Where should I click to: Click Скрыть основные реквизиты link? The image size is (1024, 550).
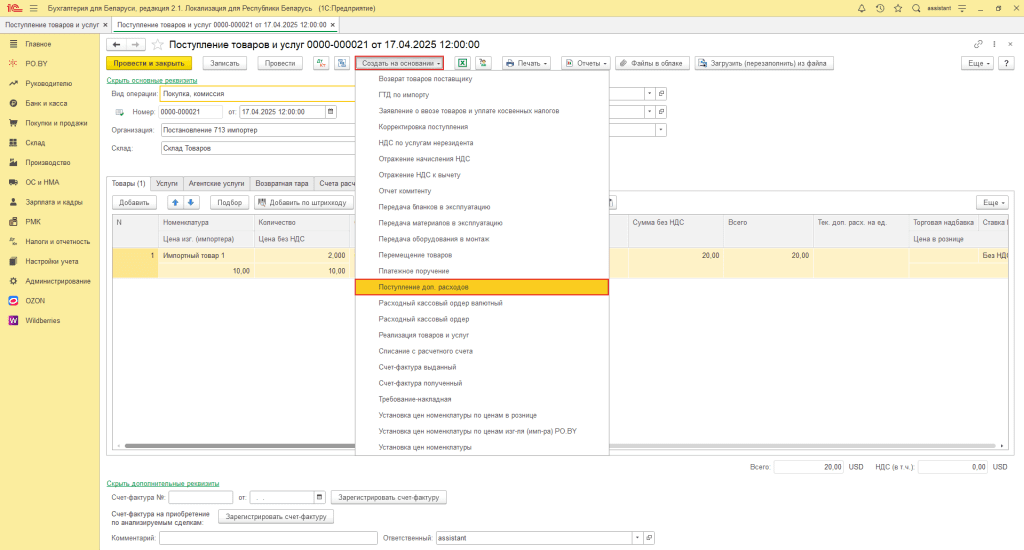152,80
